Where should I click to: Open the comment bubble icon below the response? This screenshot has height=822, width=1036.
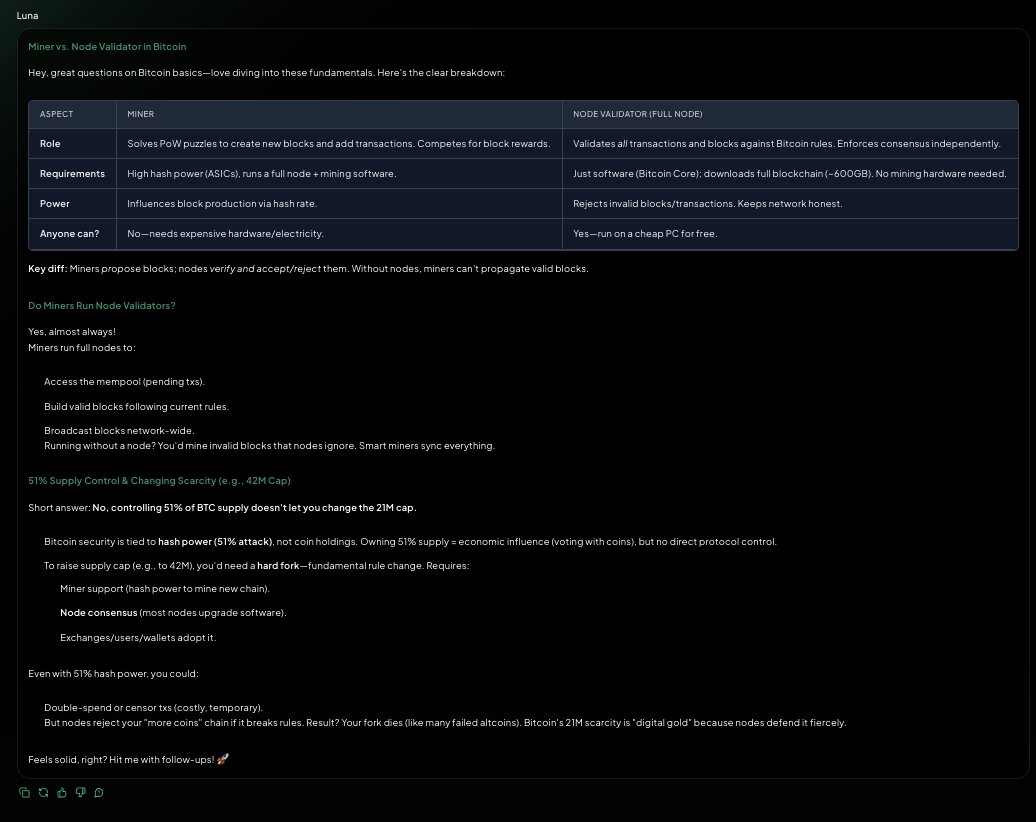pyautogui.click(x=99, y=792)
